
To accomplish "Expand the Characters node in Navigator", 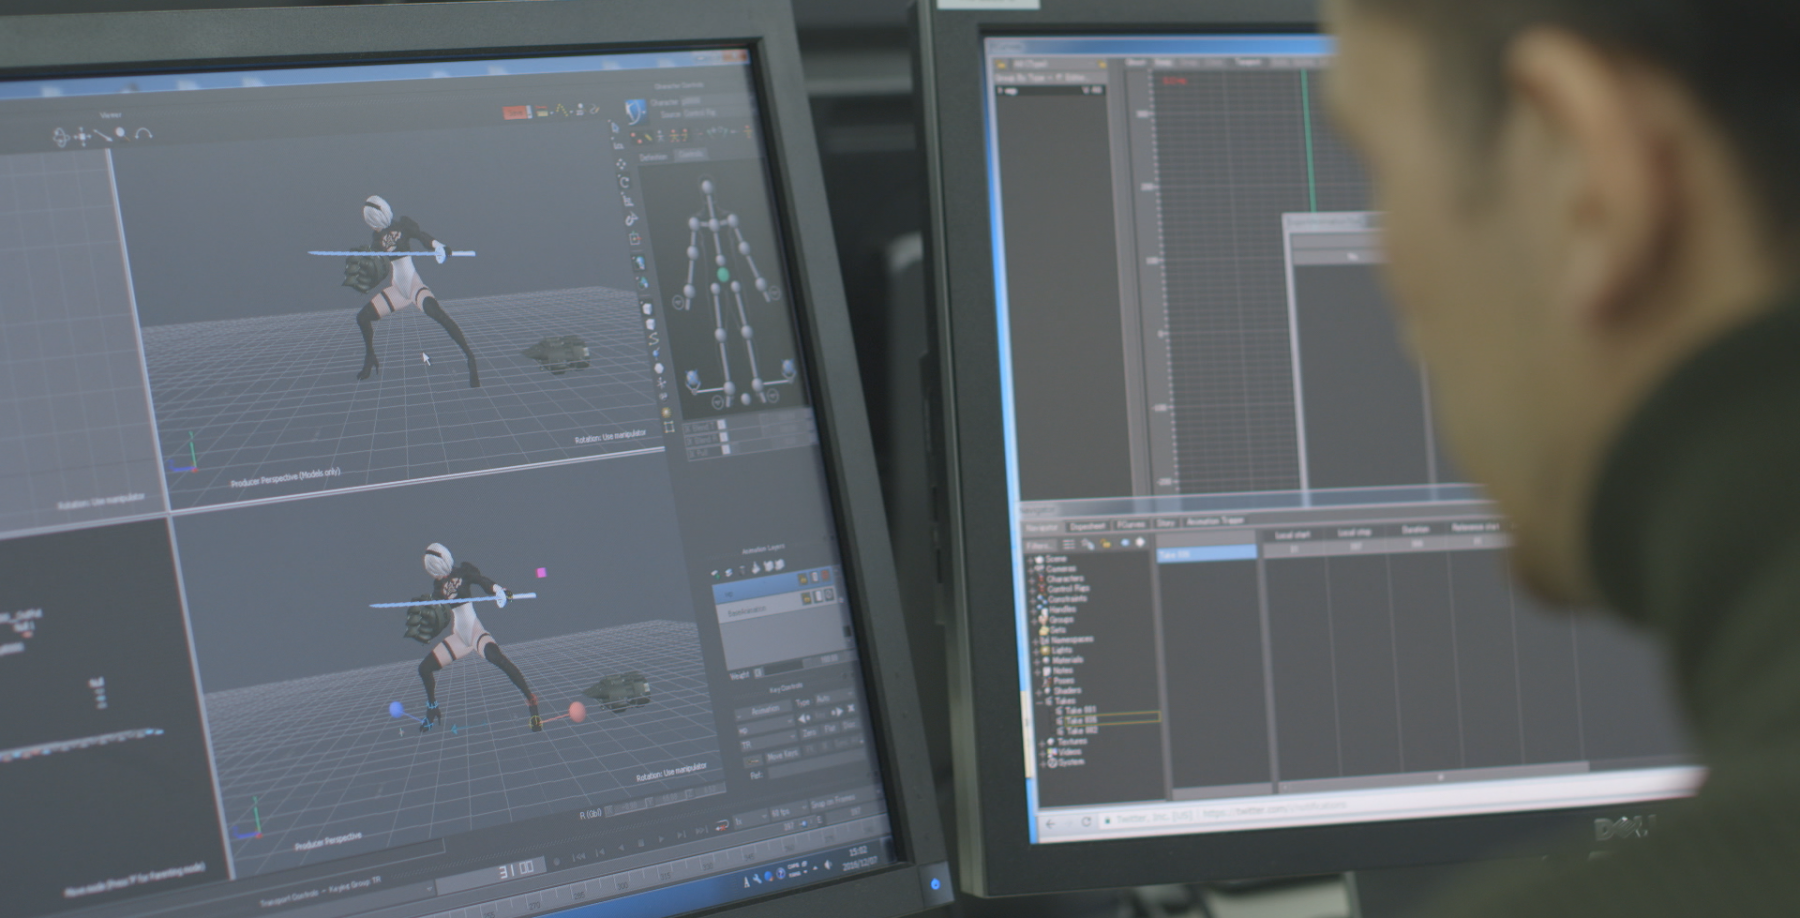I will coord(1032,581).
